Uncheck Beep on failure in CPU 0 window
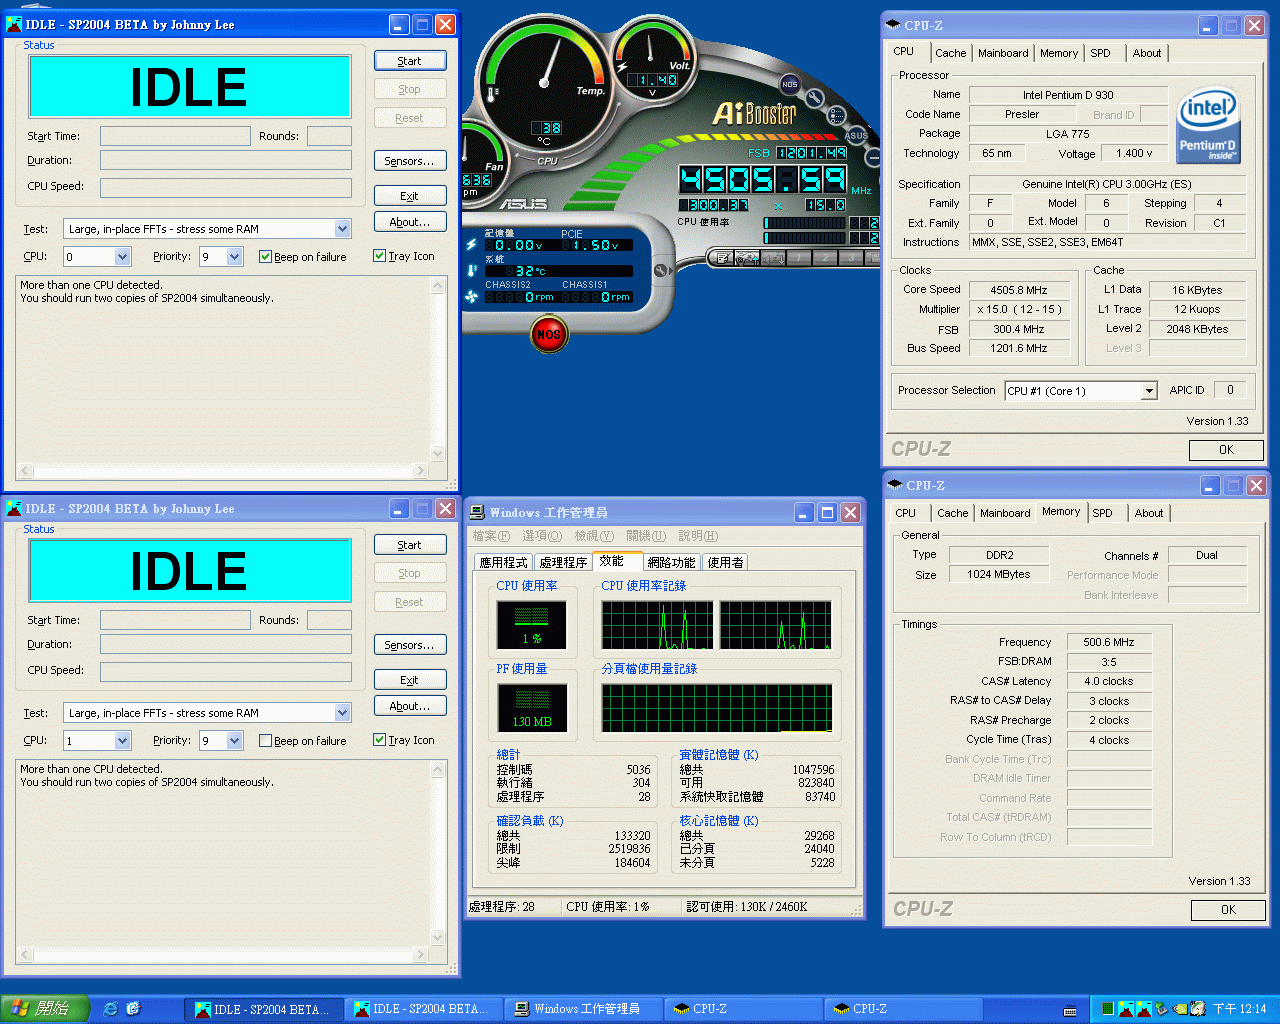The image size is (1280, 1024). coord(265,257)
